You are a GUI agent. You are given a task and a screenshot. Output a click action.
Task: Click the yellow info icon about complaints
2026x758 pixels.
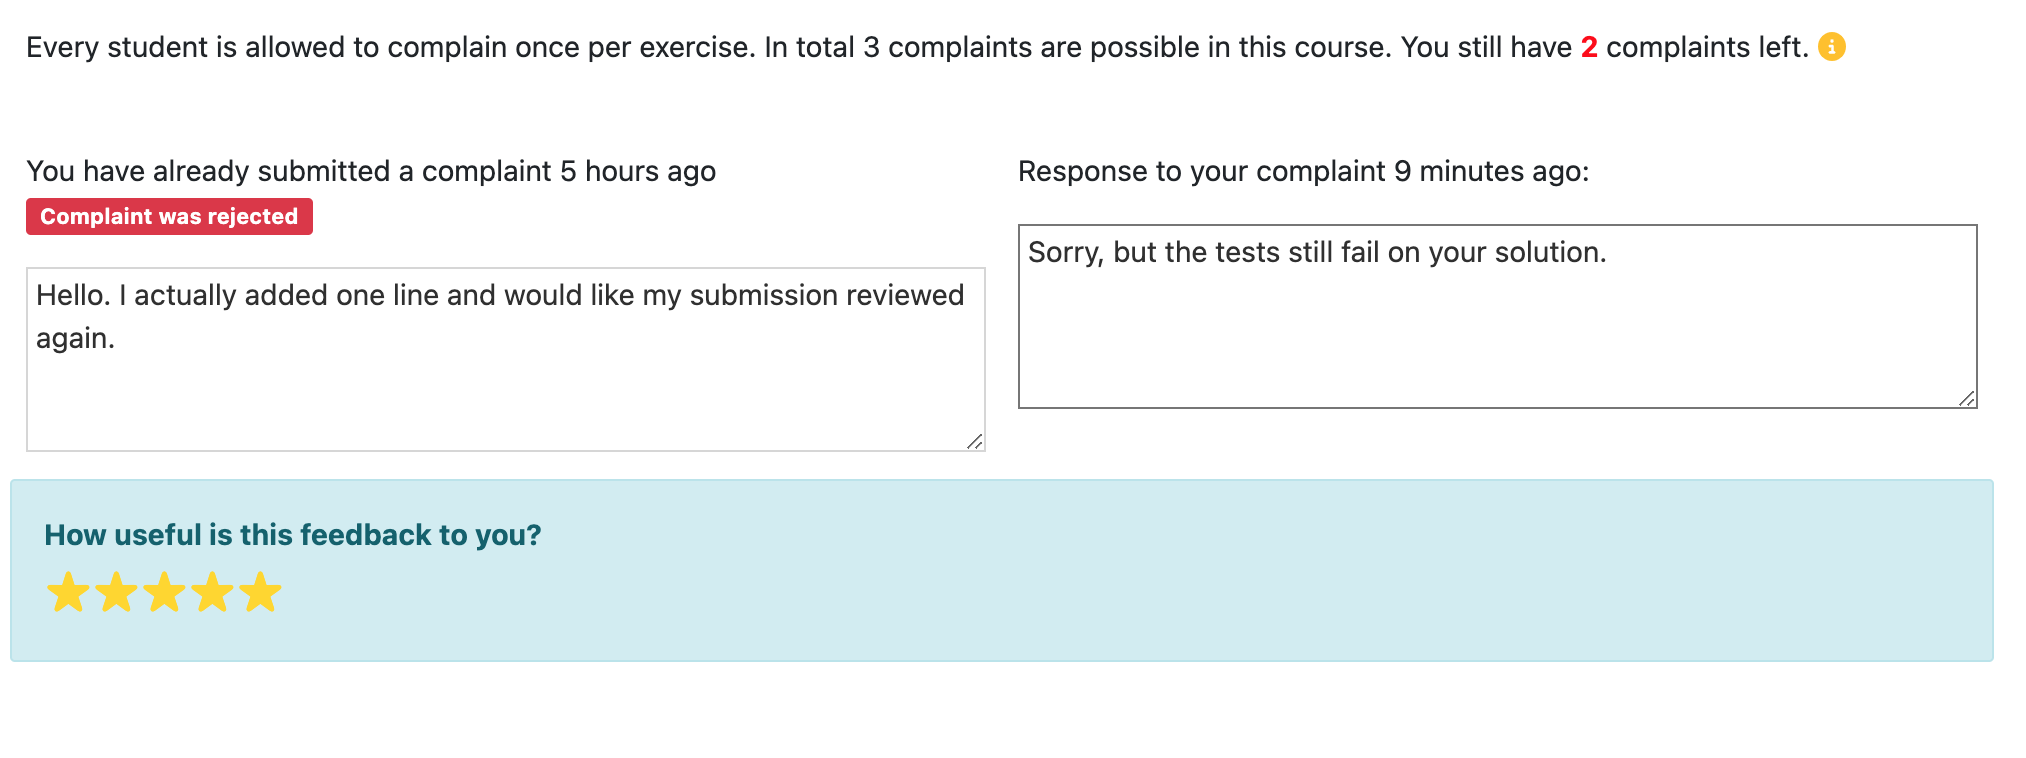(1832, 46)
